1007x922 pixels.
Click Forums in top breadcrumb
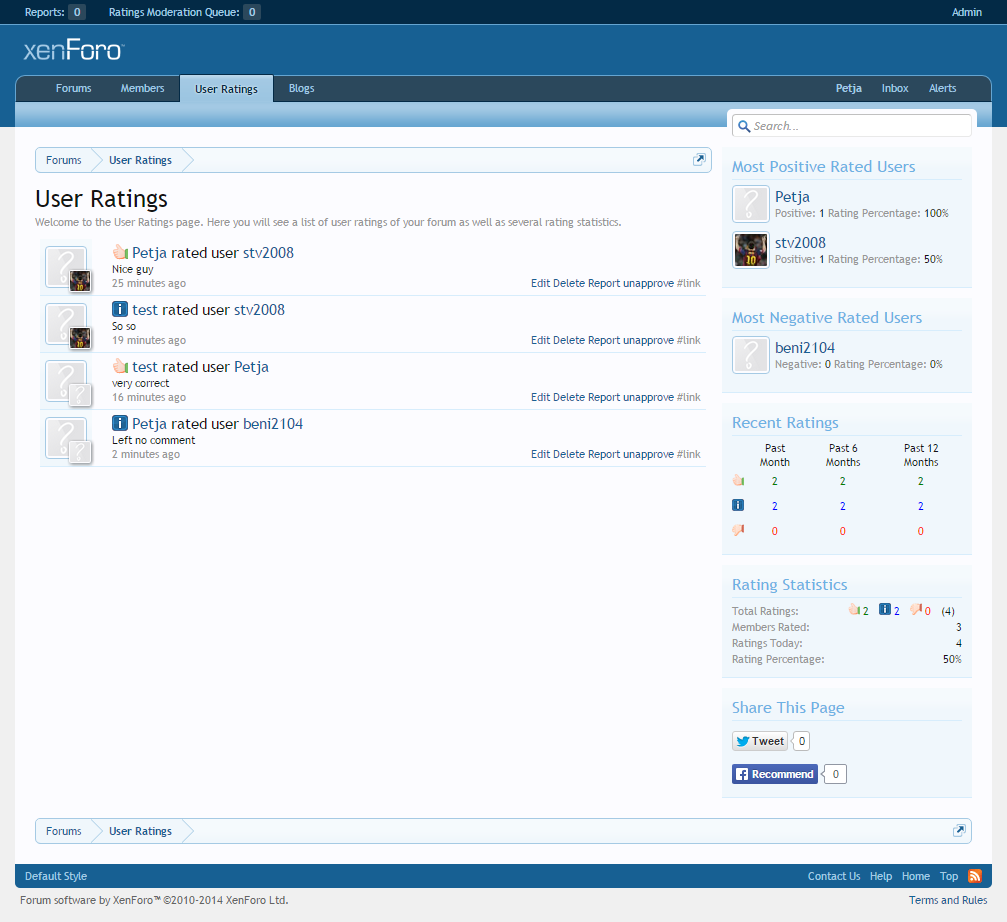coord(64,160)
